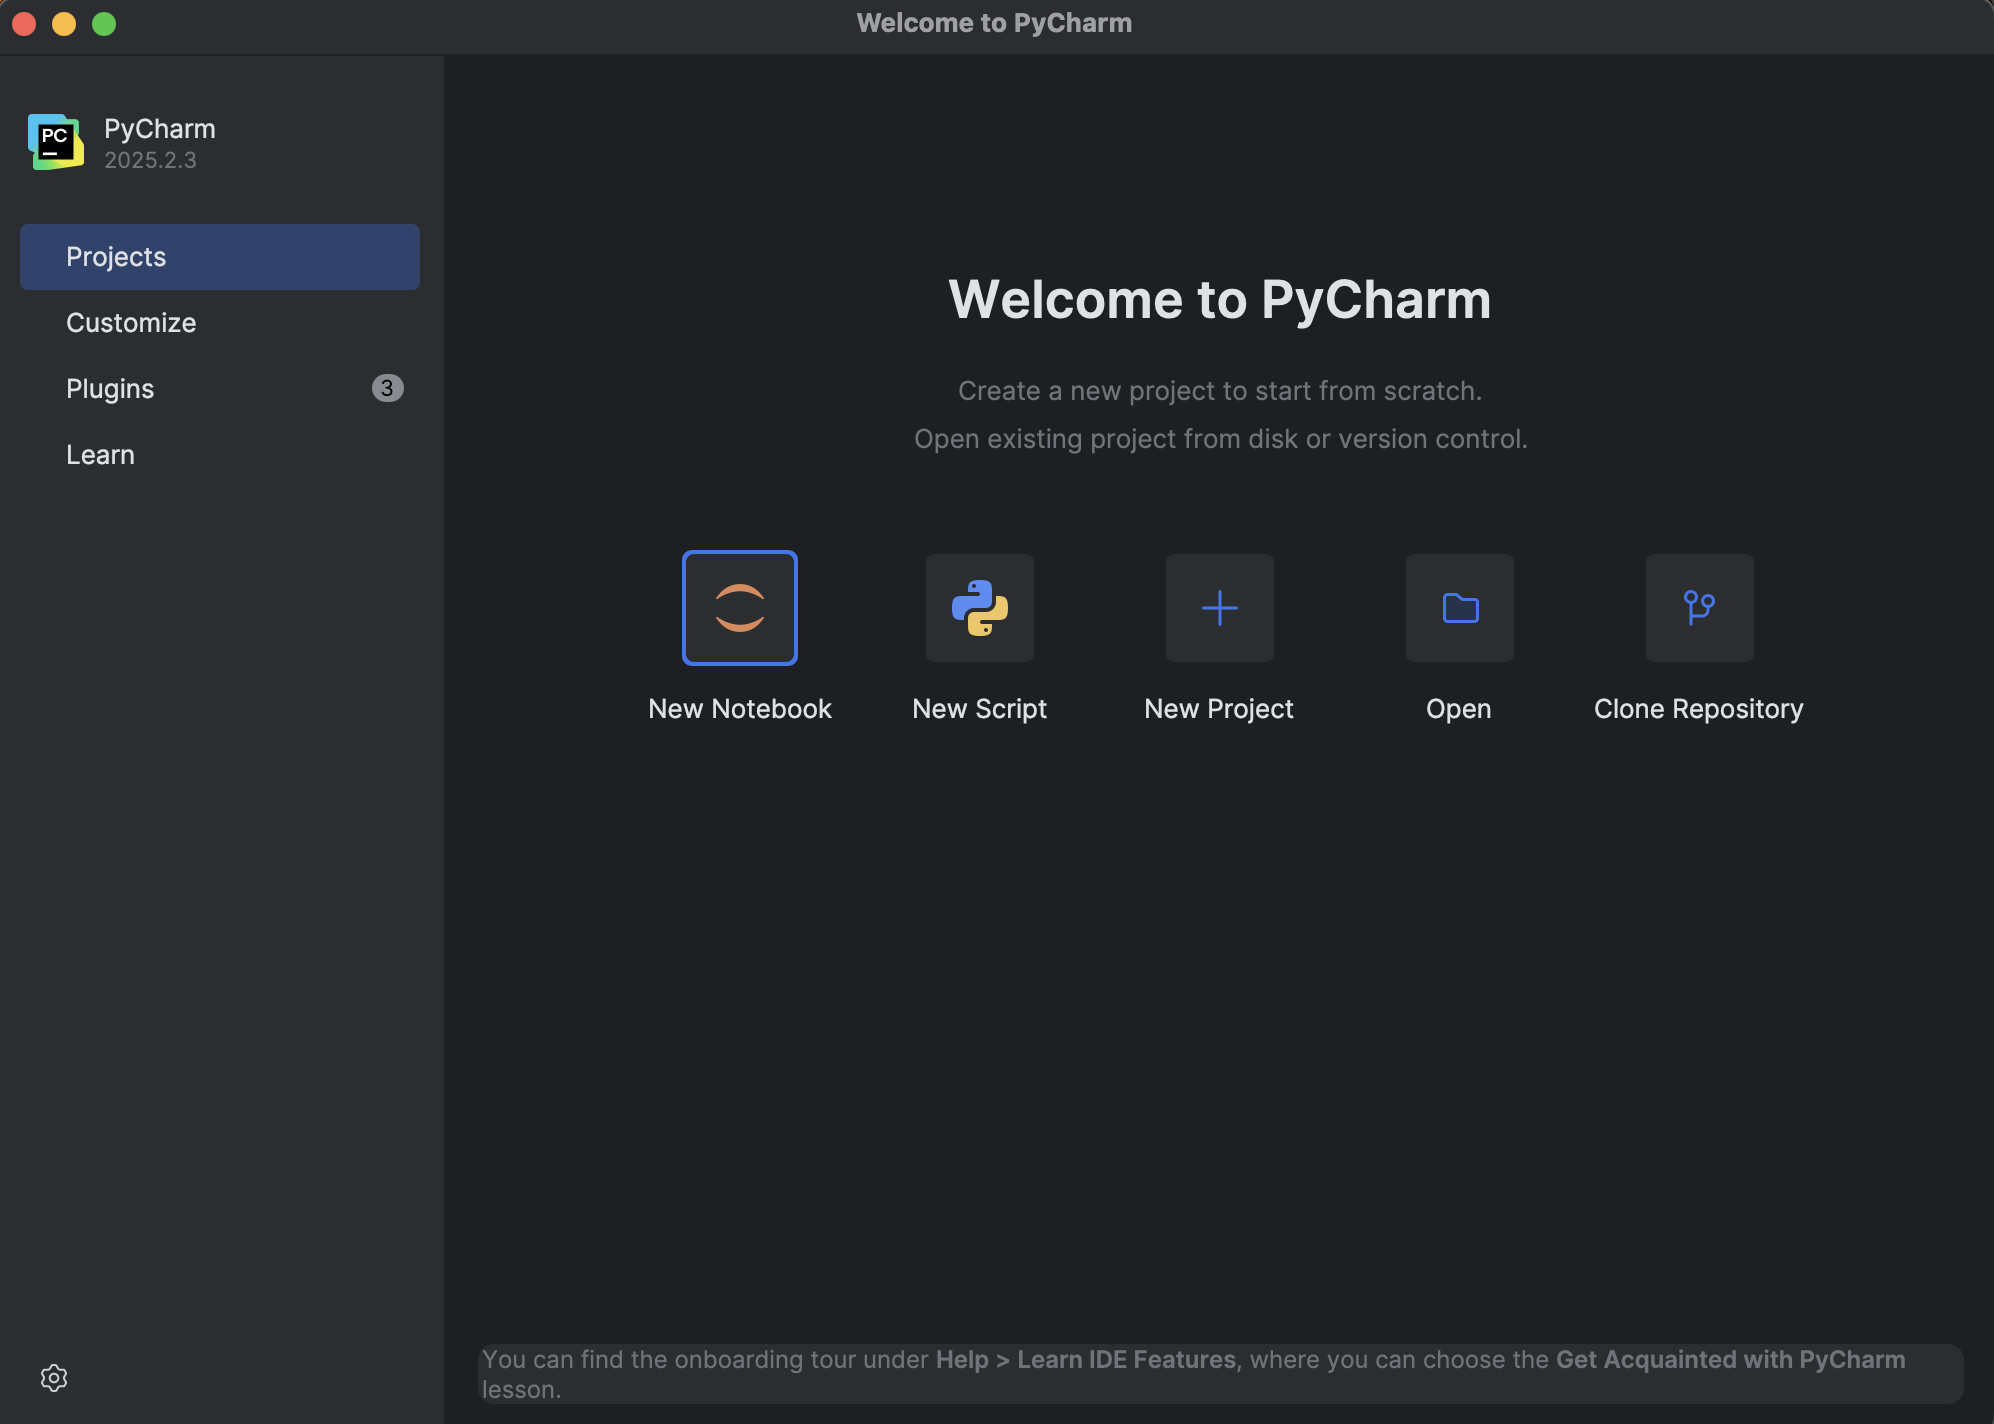
Task: Select the Projects tab in sidebar
Action: click(219, 257)
